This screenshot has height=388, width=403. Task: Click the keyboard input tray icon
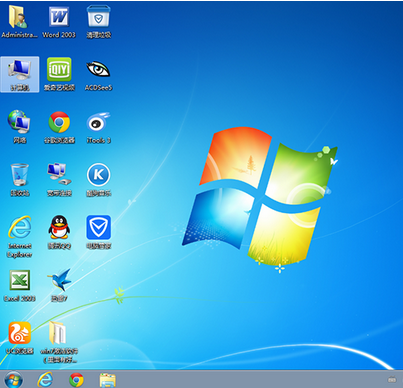point(392,379)
